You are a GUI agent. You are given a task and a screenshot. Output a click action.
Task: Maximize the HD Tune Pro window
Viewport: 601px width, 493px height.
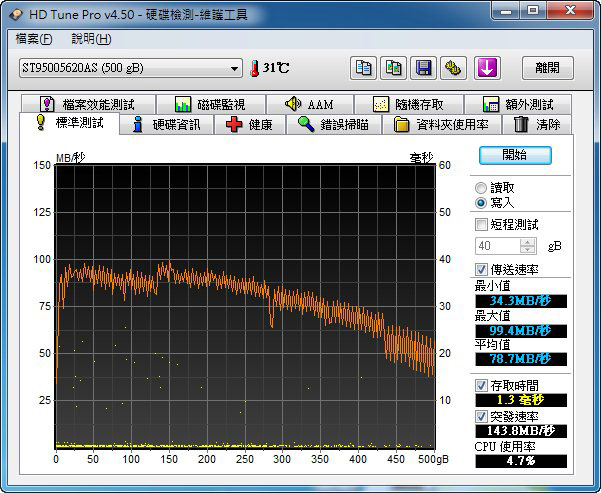coord(532,11)
